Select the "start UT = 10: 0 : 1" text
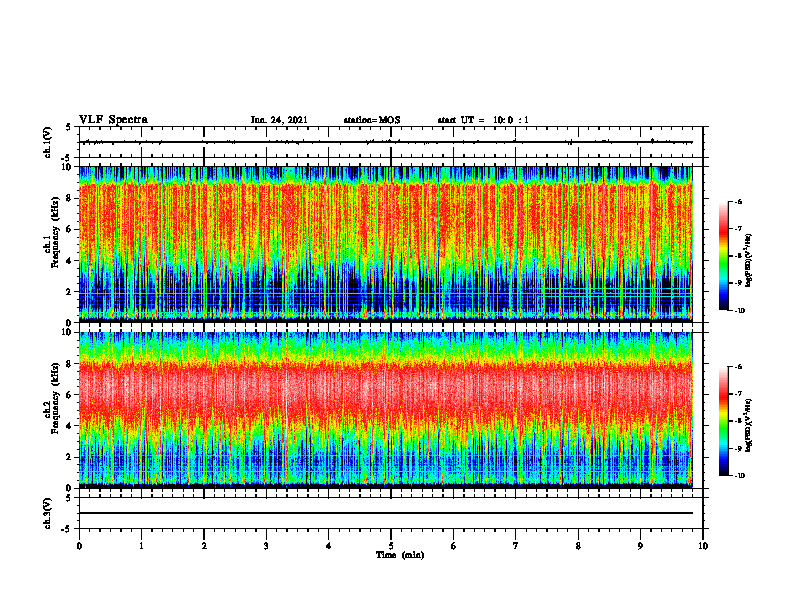The height and width of the screenshot is (612, 792). coord(483,120)
